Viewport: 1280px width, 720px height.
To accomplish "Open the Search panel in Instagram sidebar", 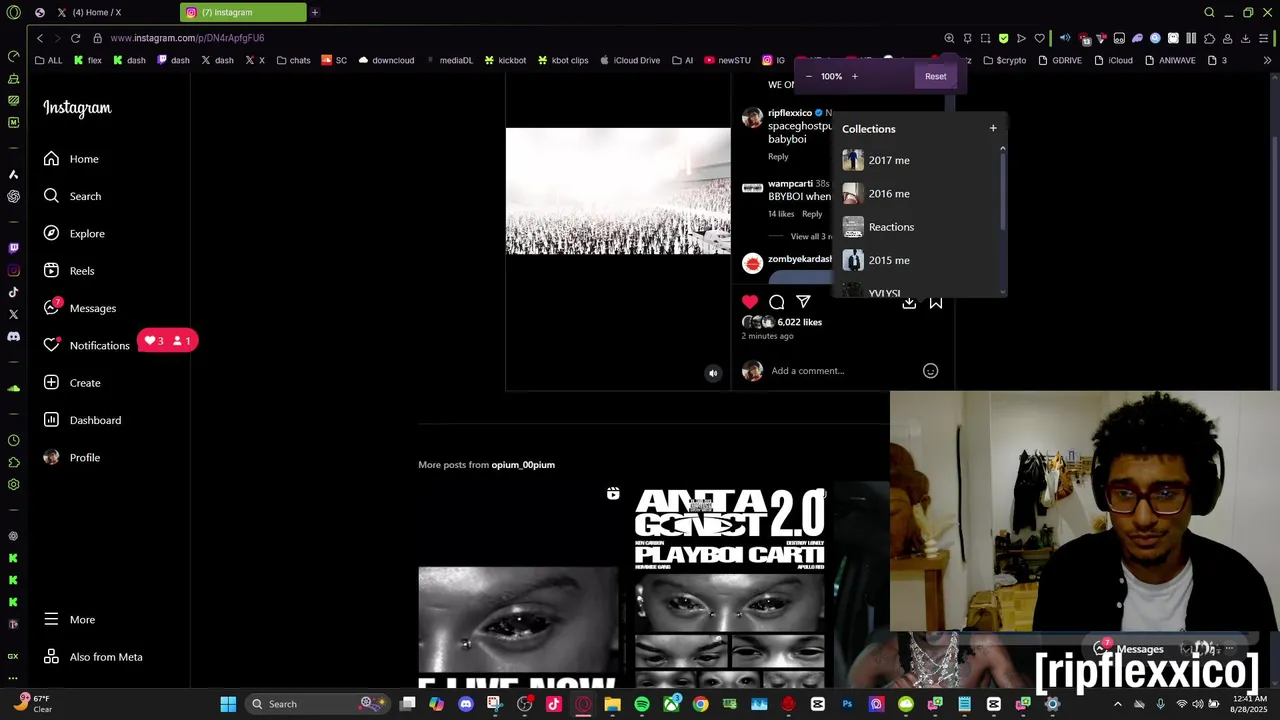I will pos(72,196).
